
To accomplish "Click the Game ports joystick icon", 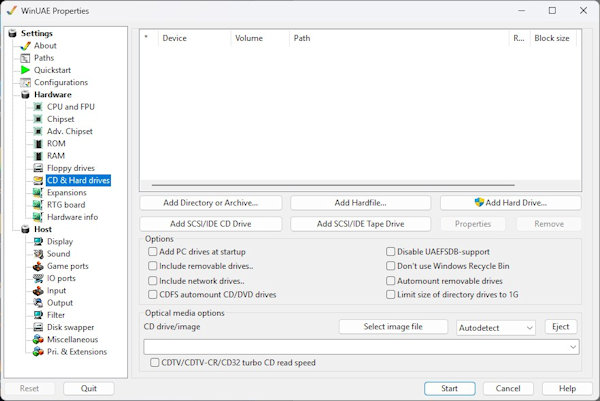I will pyautogui.click(x=38, y=266).
